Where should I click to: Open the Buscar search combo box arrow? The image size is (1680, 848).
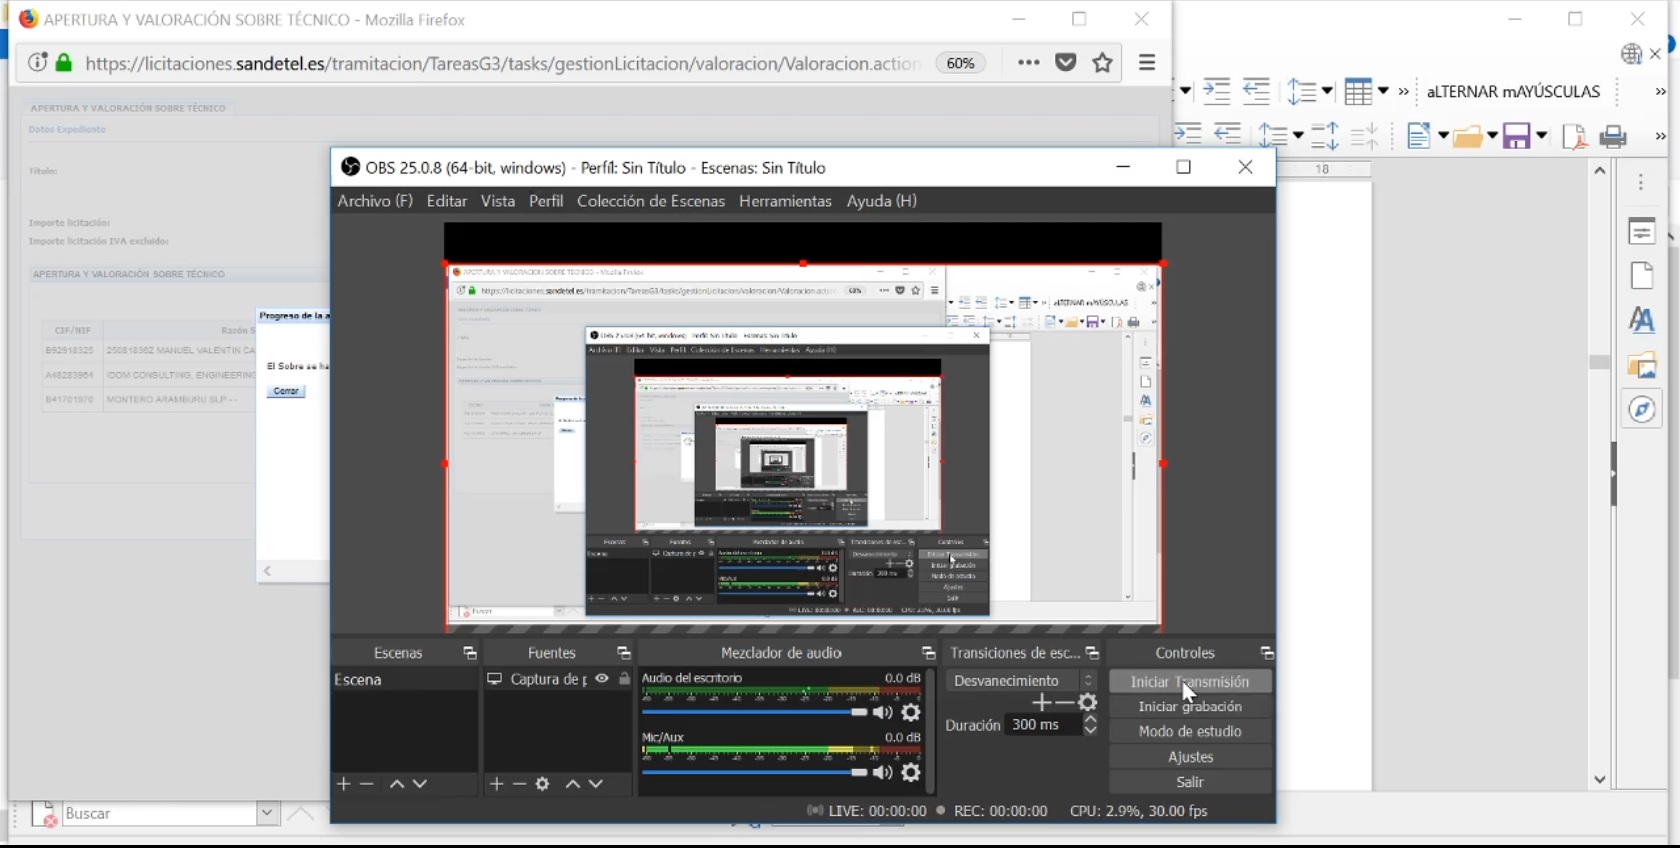coord(267,814)
